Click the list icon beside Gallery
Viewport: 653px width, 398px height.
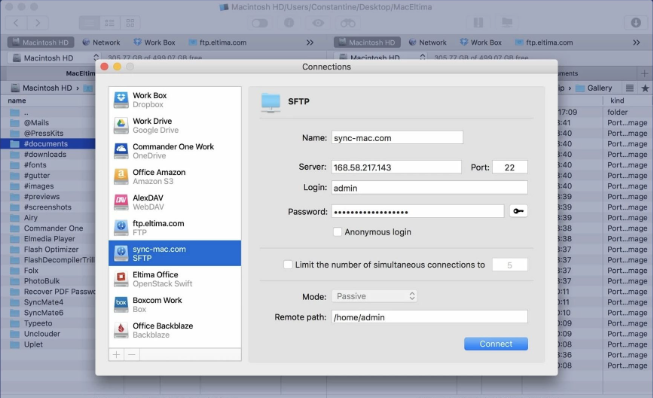[x=630, y=88]
